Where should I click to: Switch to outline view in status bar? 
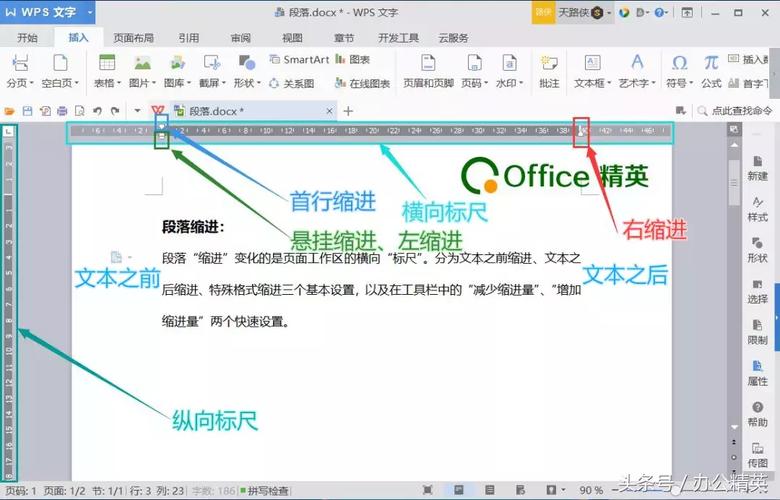489,490
